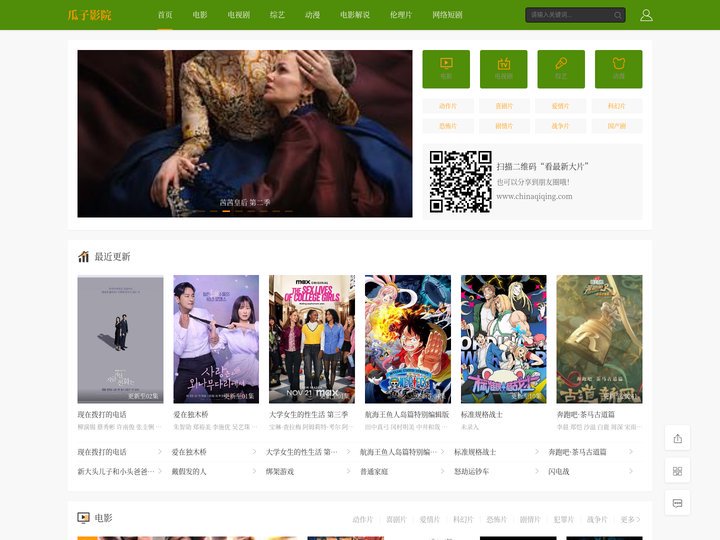This screenshot has height=540, width=720.
Task: Go to the 首页 nav tab
Action: [x=165, y=15]
